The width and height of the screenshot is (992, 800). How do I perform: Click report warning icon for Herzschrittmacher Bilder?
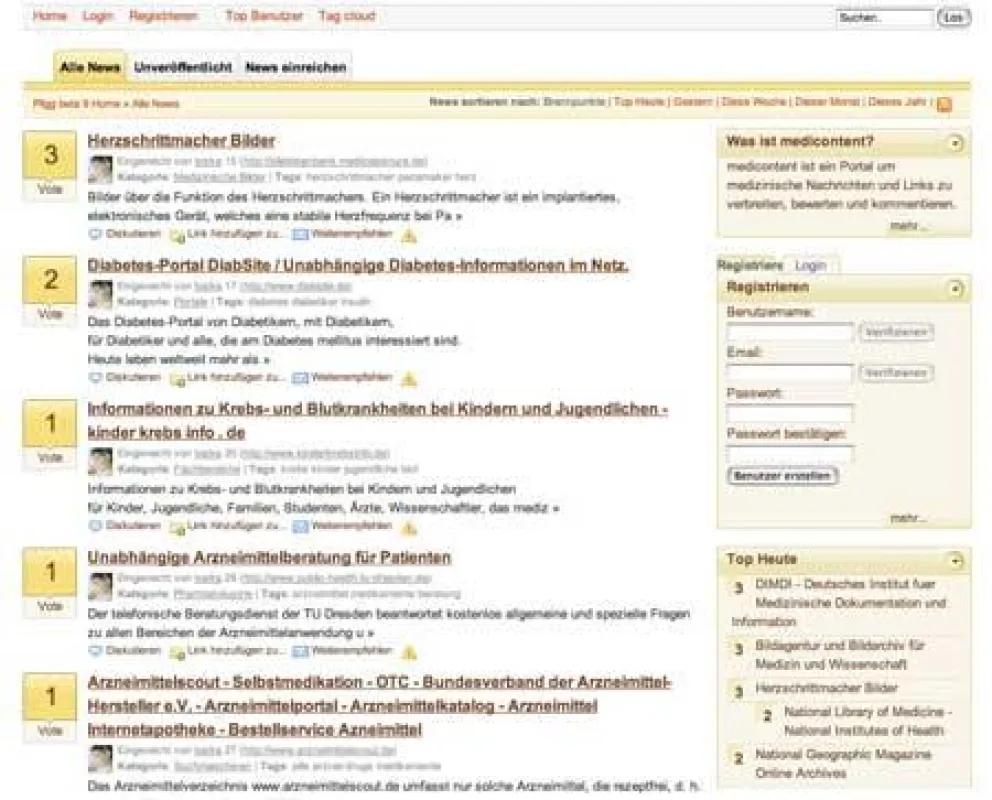(409, 236)
